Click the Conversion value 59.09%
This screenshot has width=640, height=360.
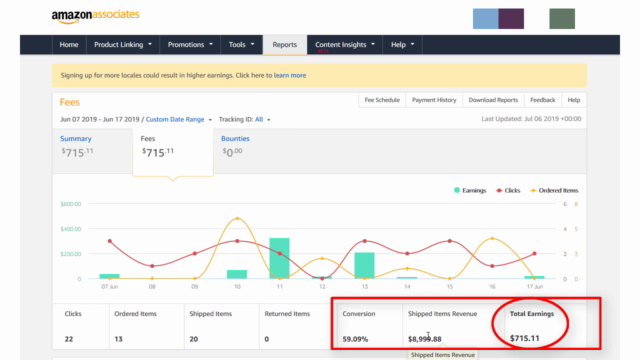point(355,339)
